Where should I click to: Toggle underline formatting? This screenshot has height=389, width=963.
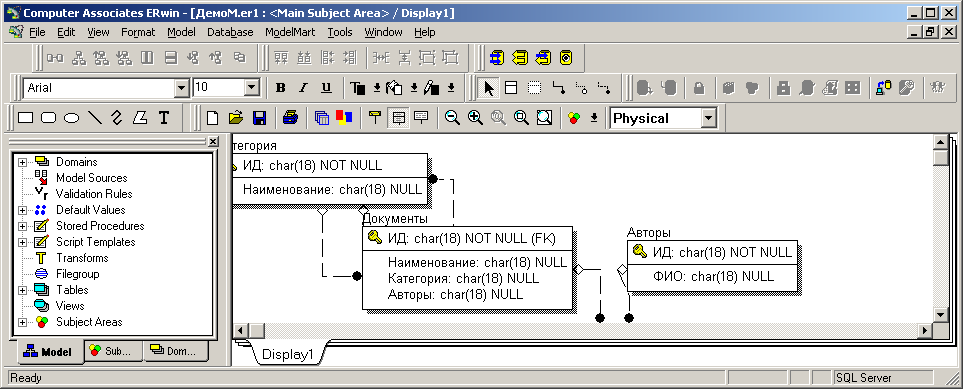point(326,88)
